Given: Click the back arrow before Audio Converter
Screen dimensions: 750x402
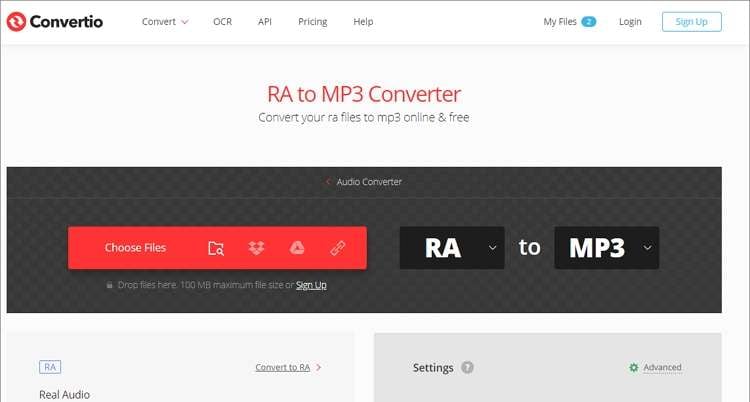Looking at the screenshot, I should pos(328,182).
